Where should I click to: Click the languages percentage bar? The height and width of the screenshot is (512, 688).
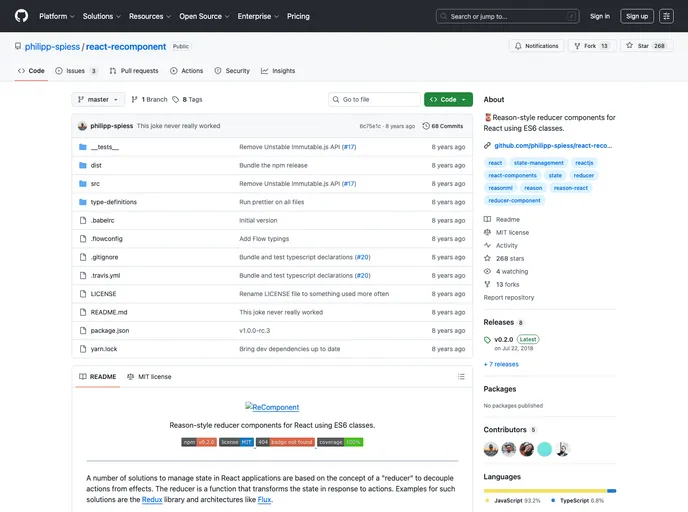[x=550, y=491]
